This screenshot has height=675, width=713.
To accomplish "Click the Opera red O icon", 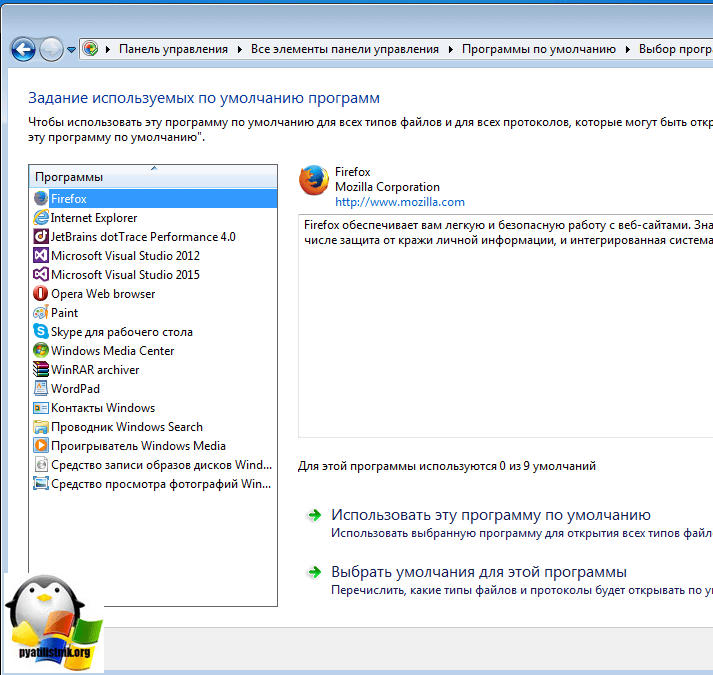I will click(x=40, y=293).
